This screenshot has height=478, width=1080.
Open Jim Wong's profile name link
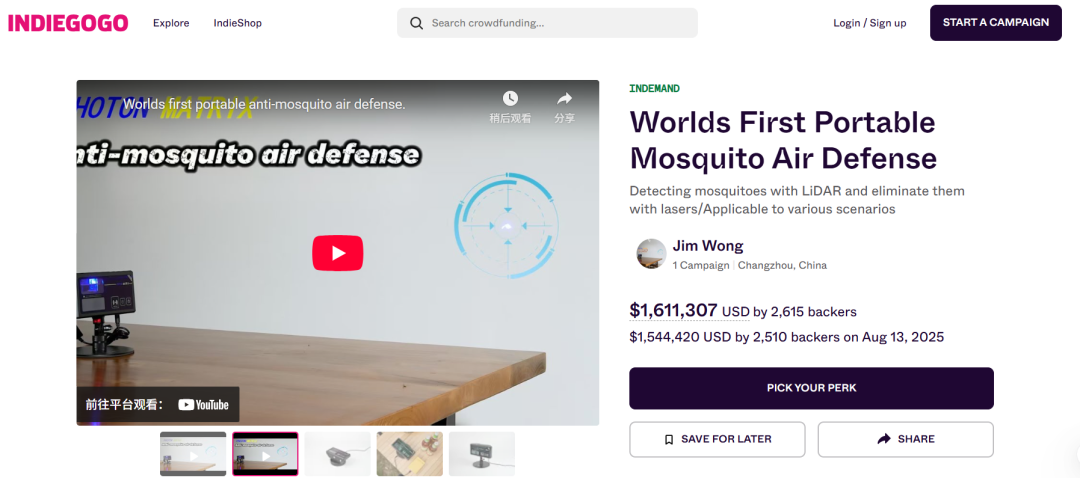707,246
